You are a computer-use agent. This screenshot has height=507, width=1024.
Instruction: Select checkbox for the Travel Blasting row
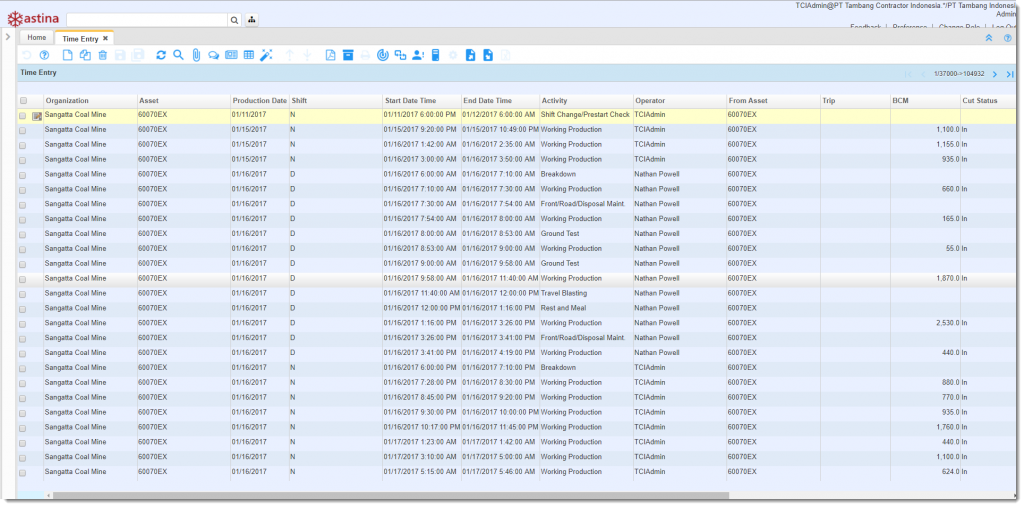23,293
